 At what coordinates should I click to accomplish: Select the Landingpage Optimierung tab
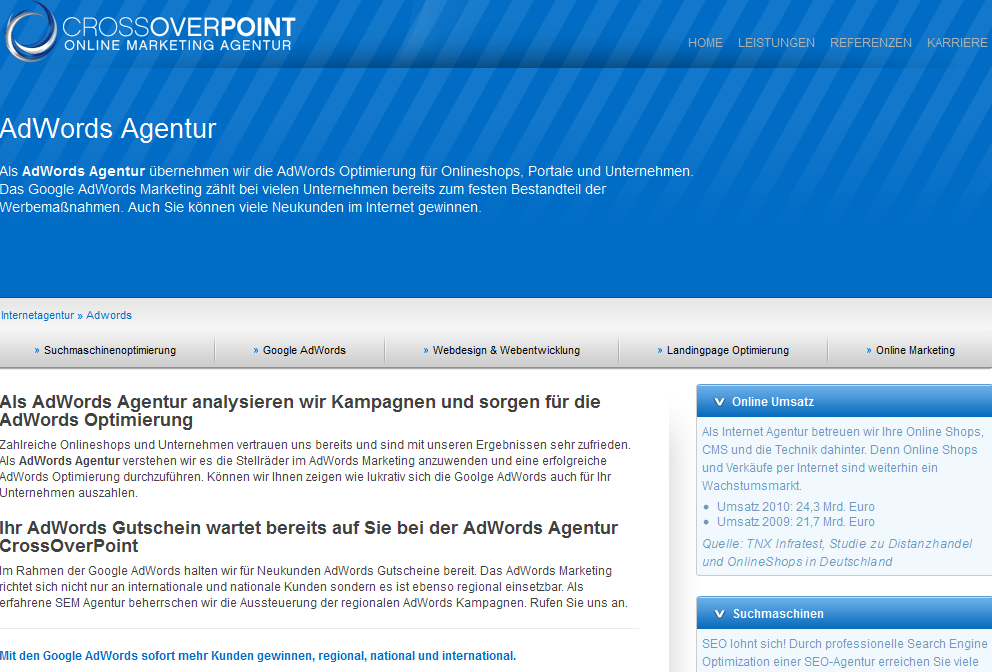click(727, 350)
